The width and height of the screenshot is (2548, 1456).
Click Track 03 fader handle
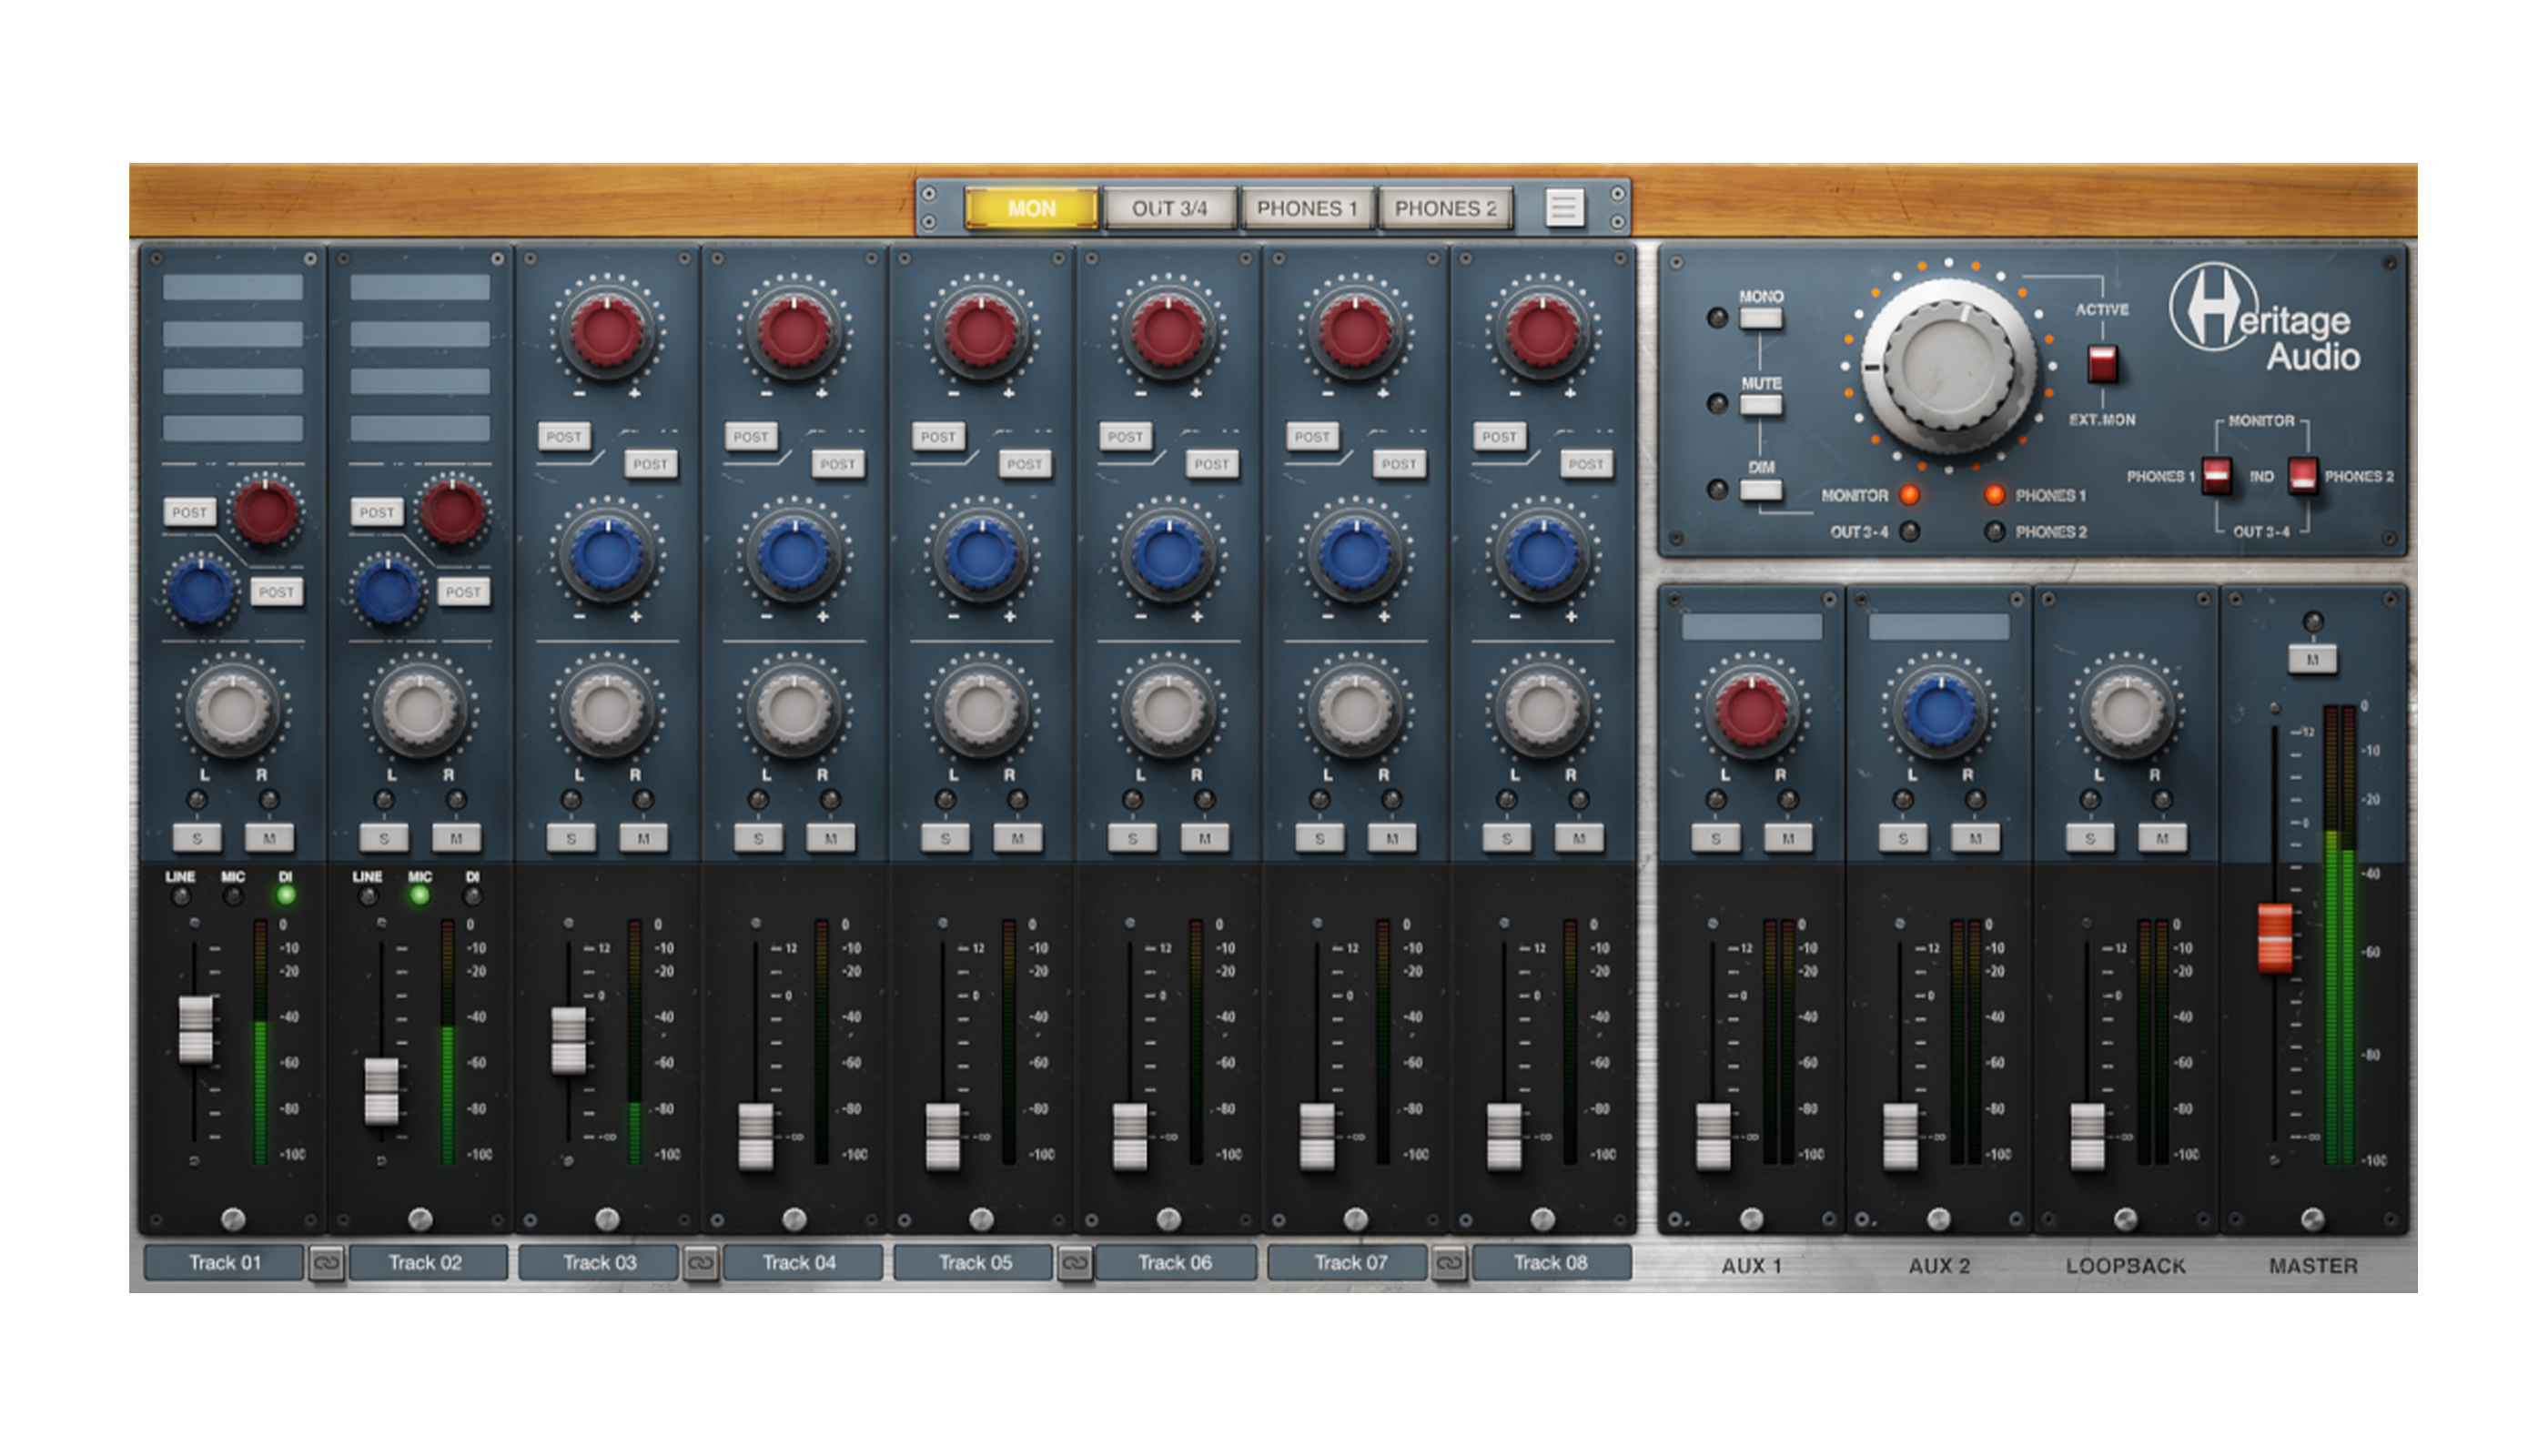569,1040
